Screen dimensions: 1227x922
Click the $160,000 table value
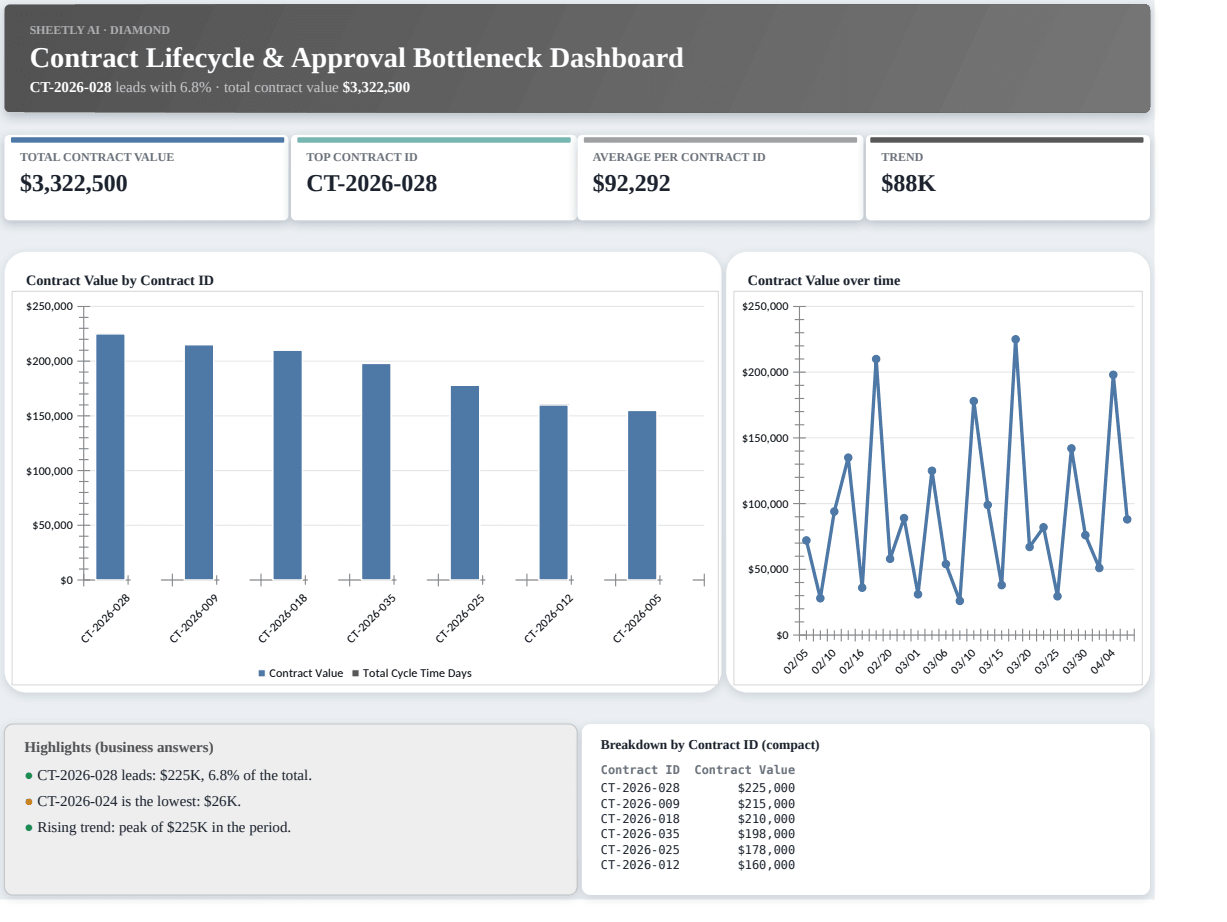(x=767, y=865)
